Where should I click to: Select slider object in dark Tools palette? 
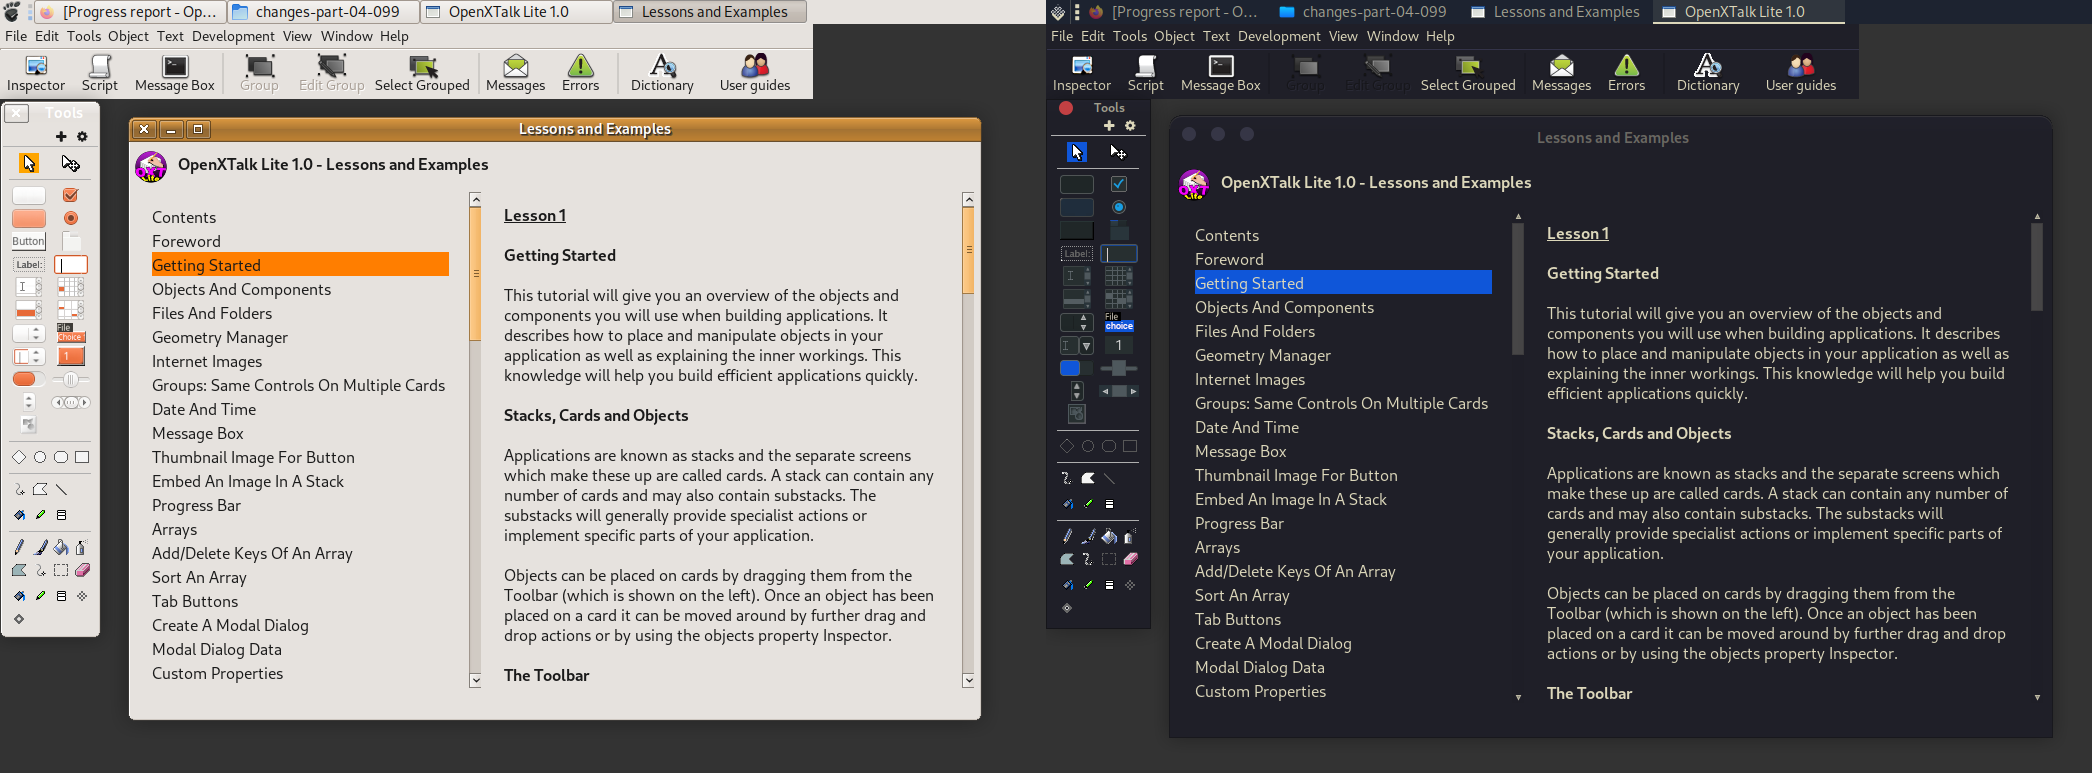point(1119,368)
